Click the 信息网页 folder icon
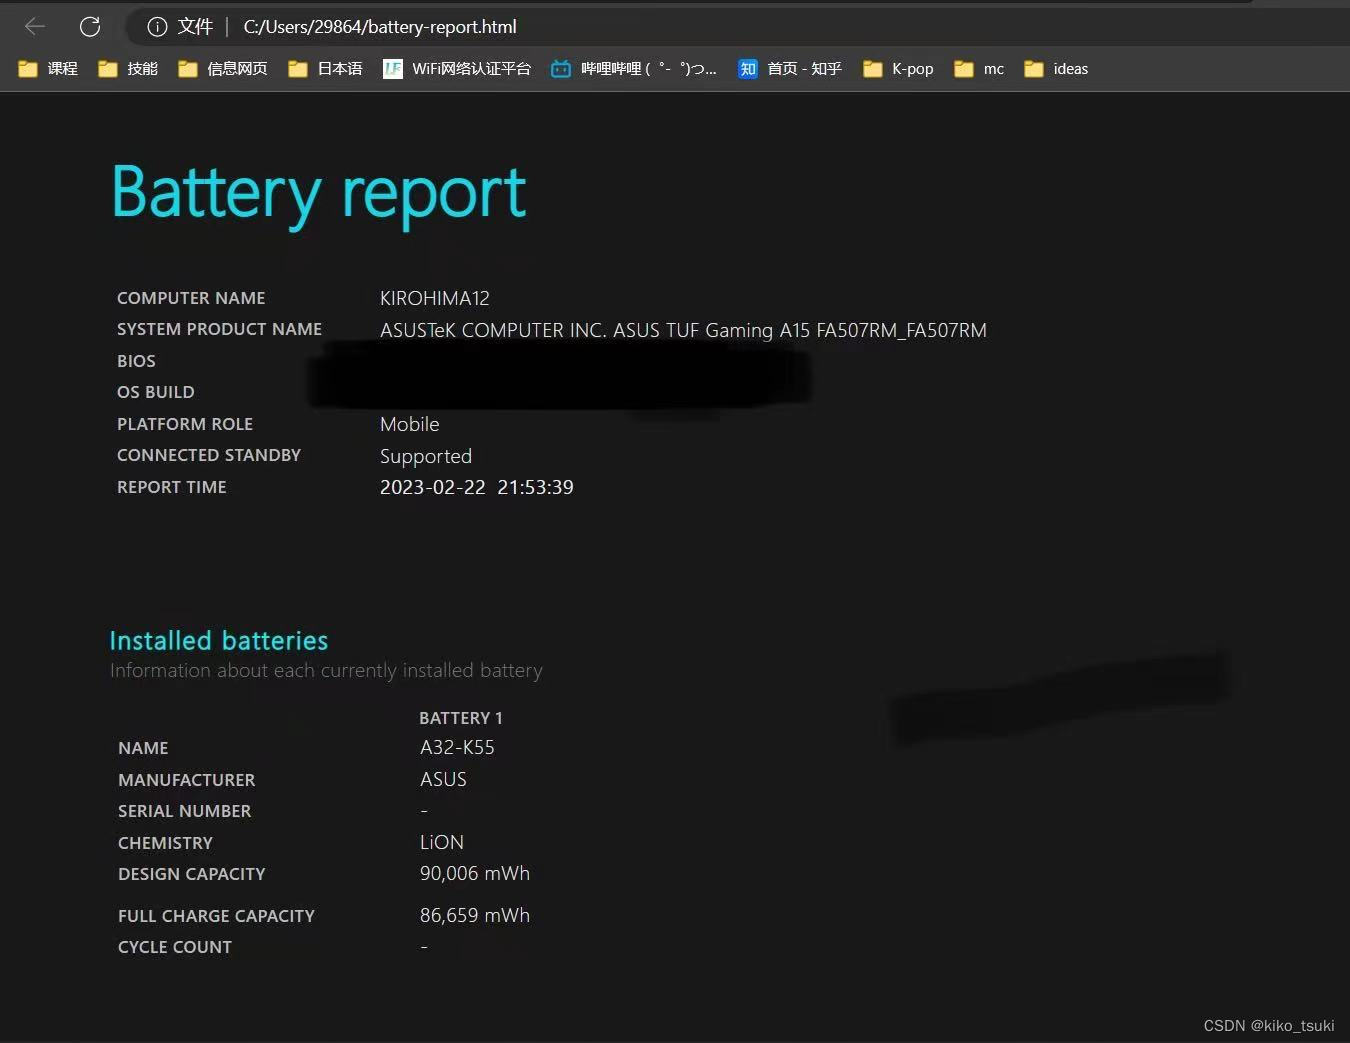The height and width of the screenshot is (1043, 1350). click(187, 68)
